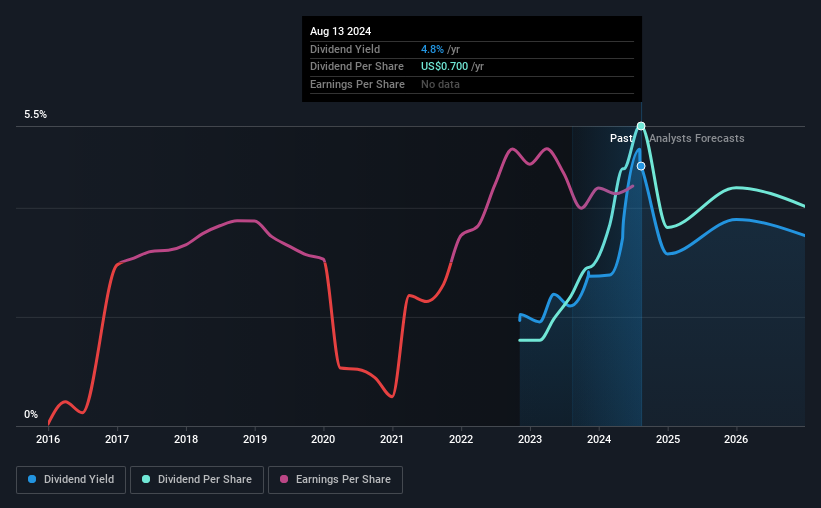Toggle the Dividend Per Share legend button
Viewport: 821px width, 508px height.
point(197,480)
